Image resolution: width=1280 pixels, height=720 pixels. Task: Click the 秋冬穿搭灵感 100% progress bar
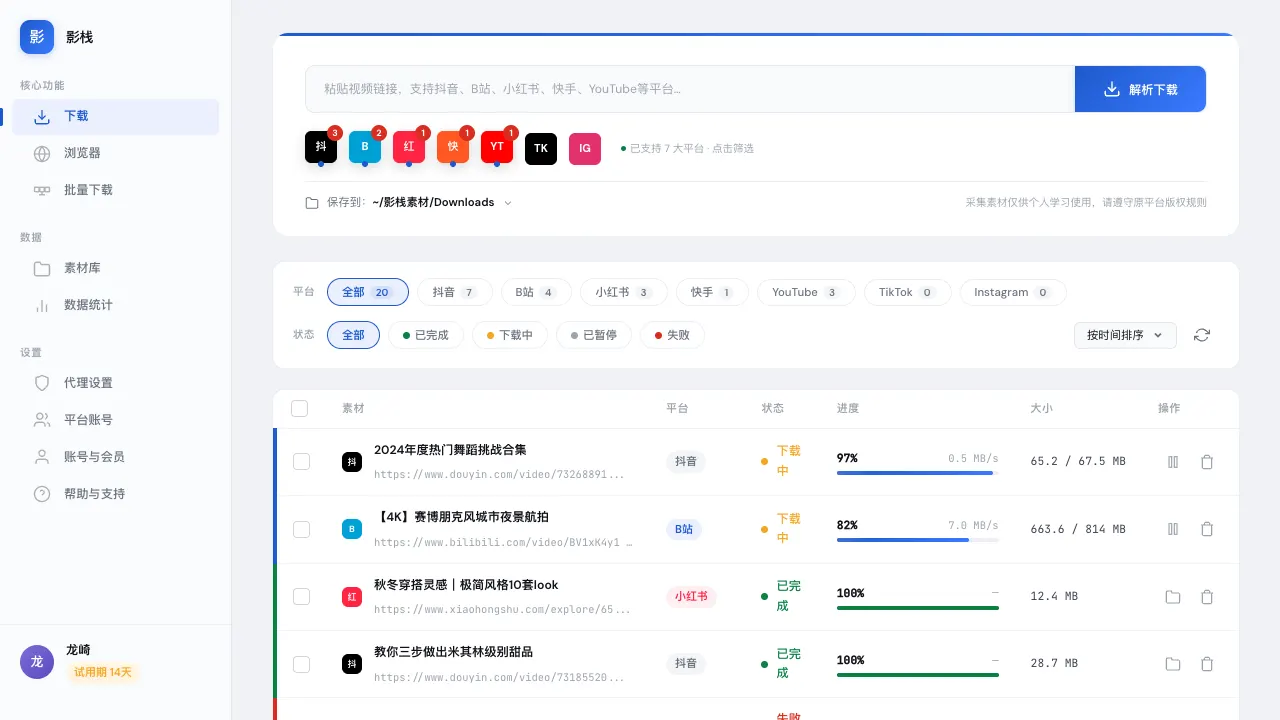(x=918, y=607)
